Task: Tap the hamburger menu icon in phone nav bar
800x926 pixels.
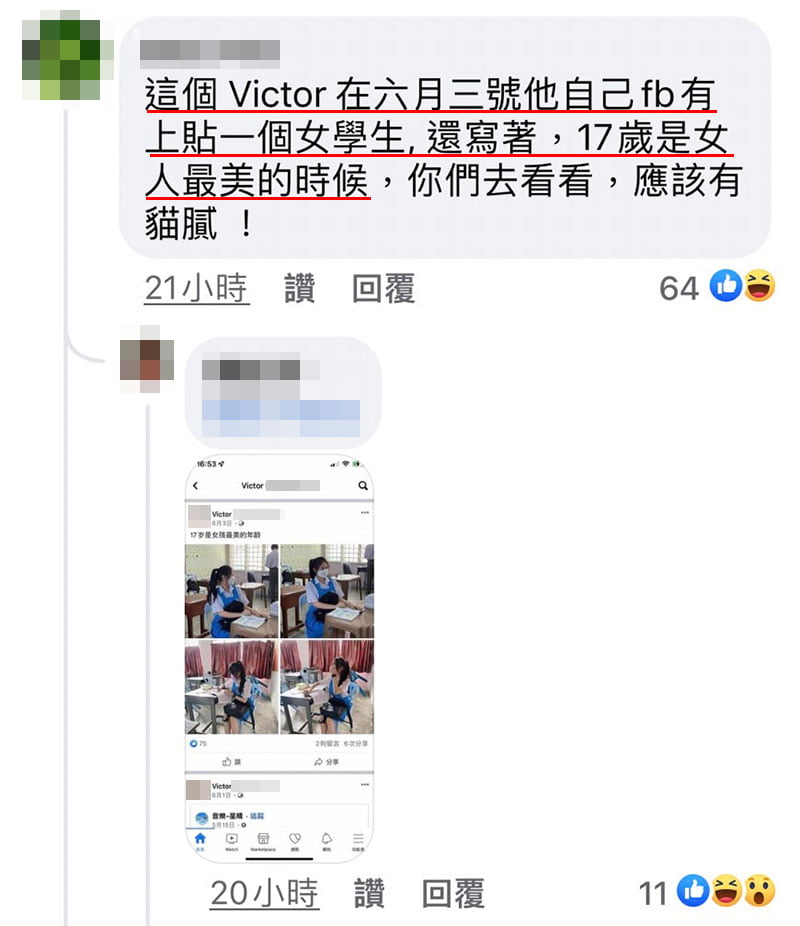Action: 358,840
